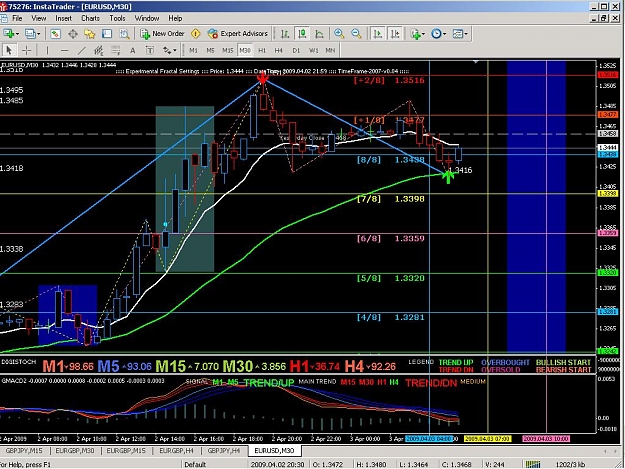Select the Text Label 'T' tool
The image size is (625, 469).
150,51
